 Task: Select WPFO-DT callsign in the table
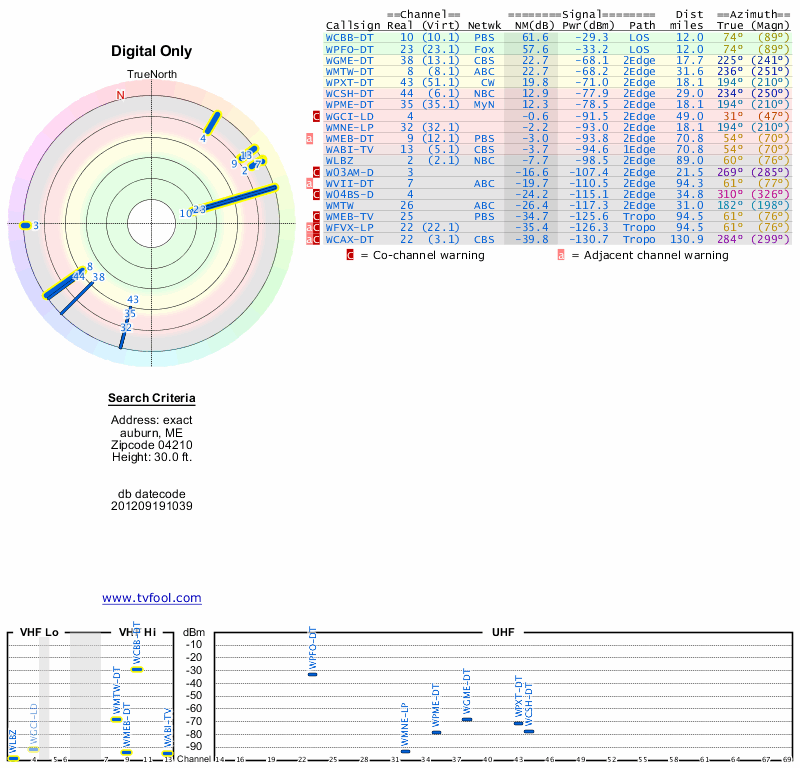[349, 48]
